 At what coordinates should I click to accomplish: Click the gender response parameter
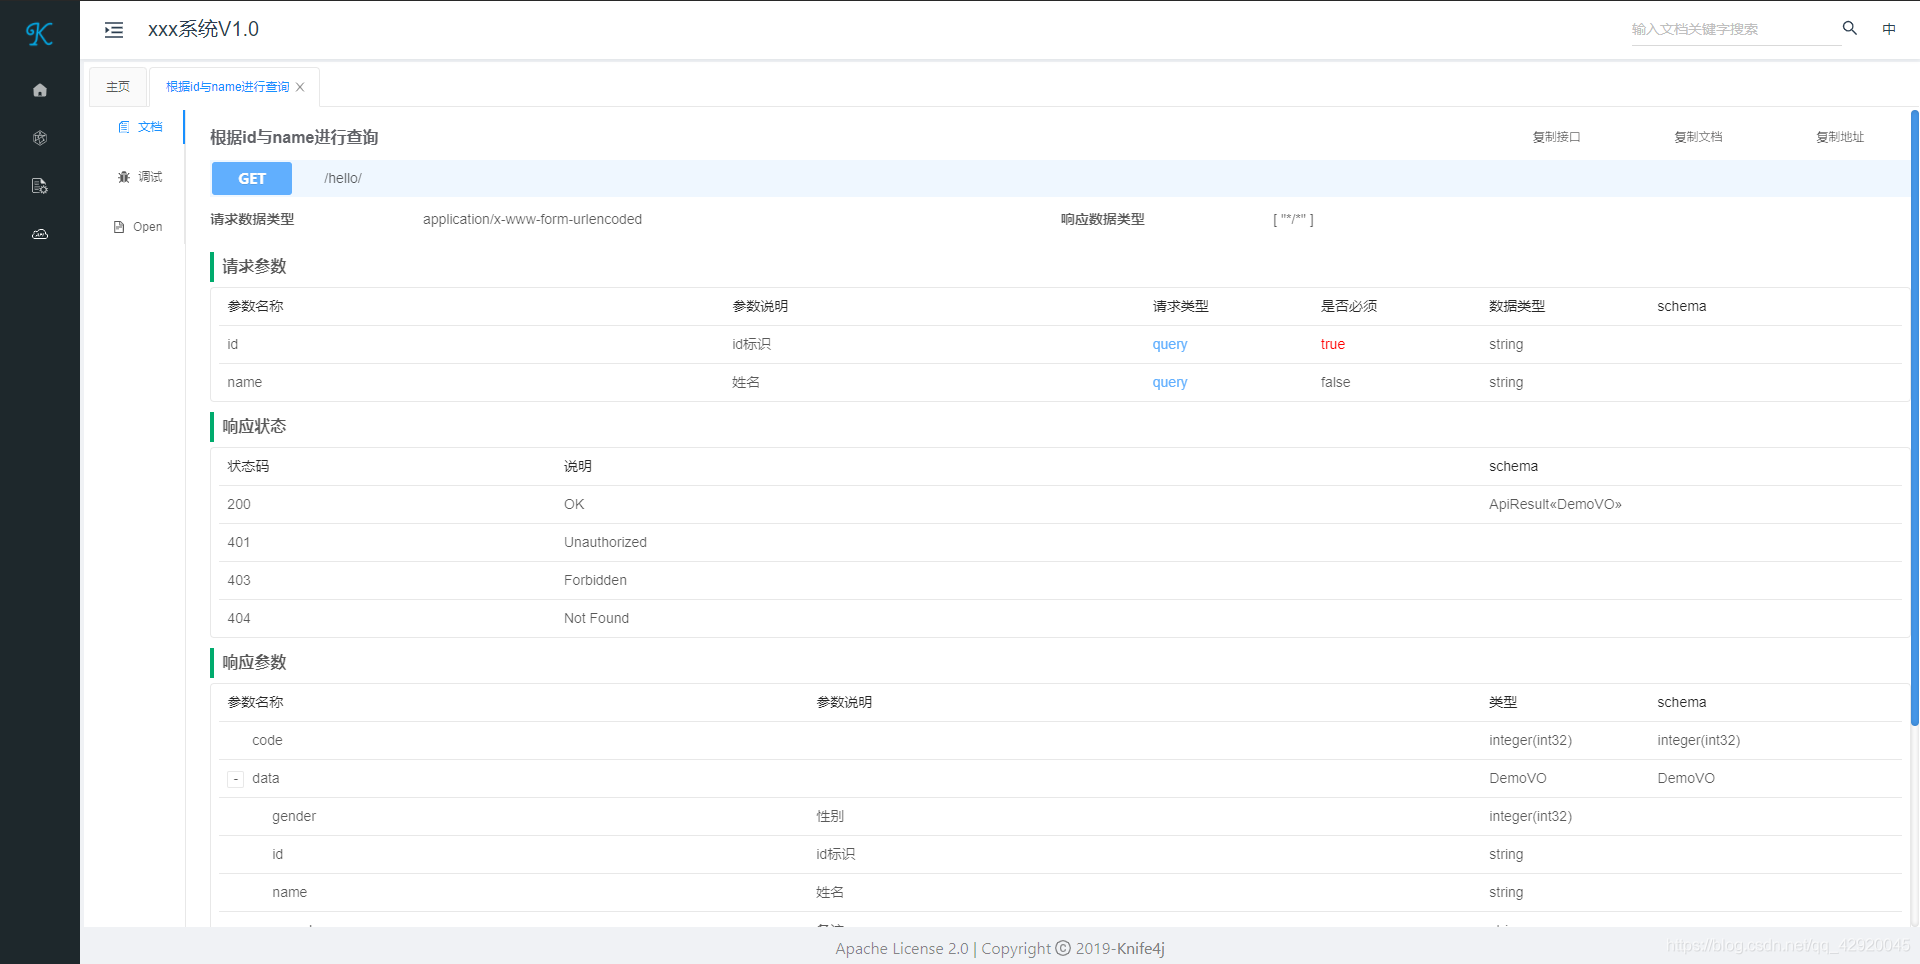(294, 816)
